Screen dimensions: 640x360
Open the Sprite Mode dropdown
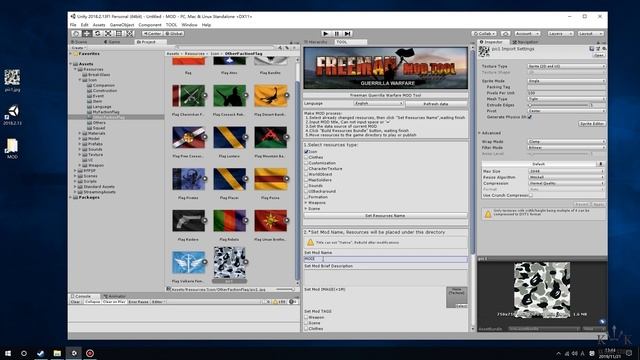tap(567, 81)
